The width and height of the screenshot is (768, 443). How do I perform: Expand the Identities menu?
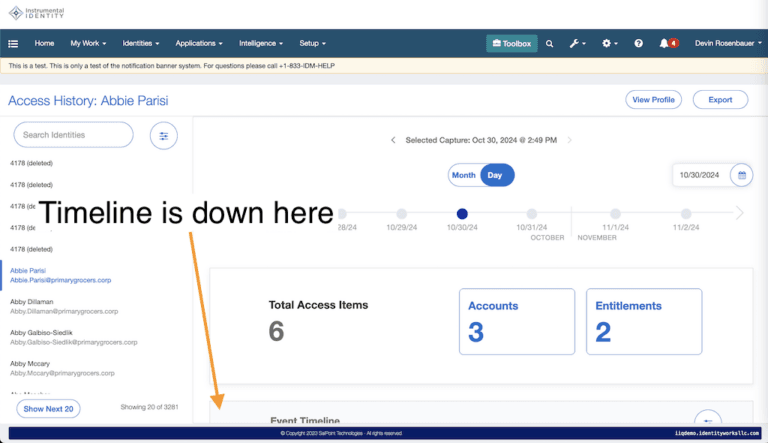tap(141, 44)
